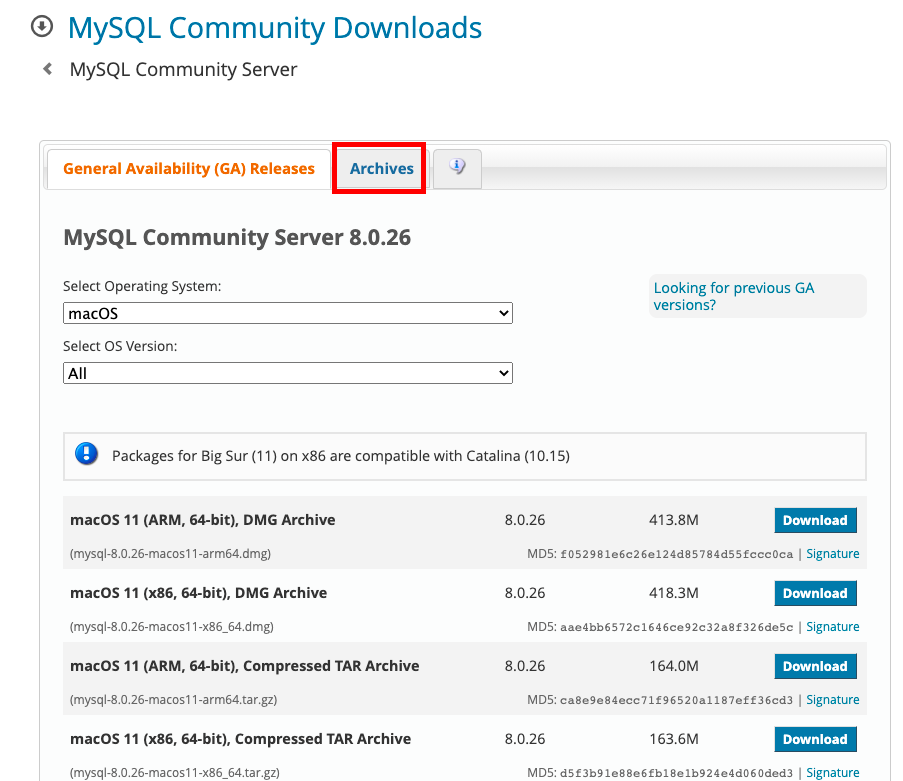Click the 163.6M file size value
903x781 pixels.
click(673, 739)
